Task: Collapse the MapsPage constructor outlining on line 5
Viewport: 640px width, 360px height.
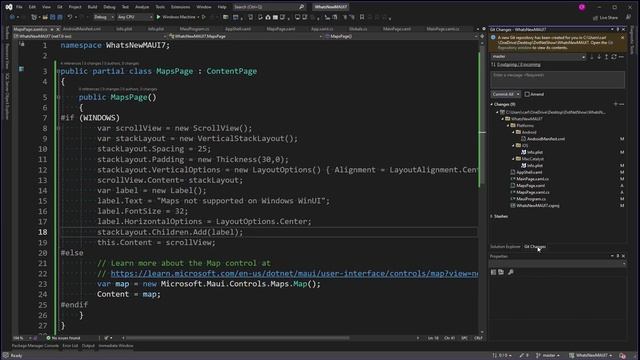Action: pyautogui.click(x=58, y=97)
